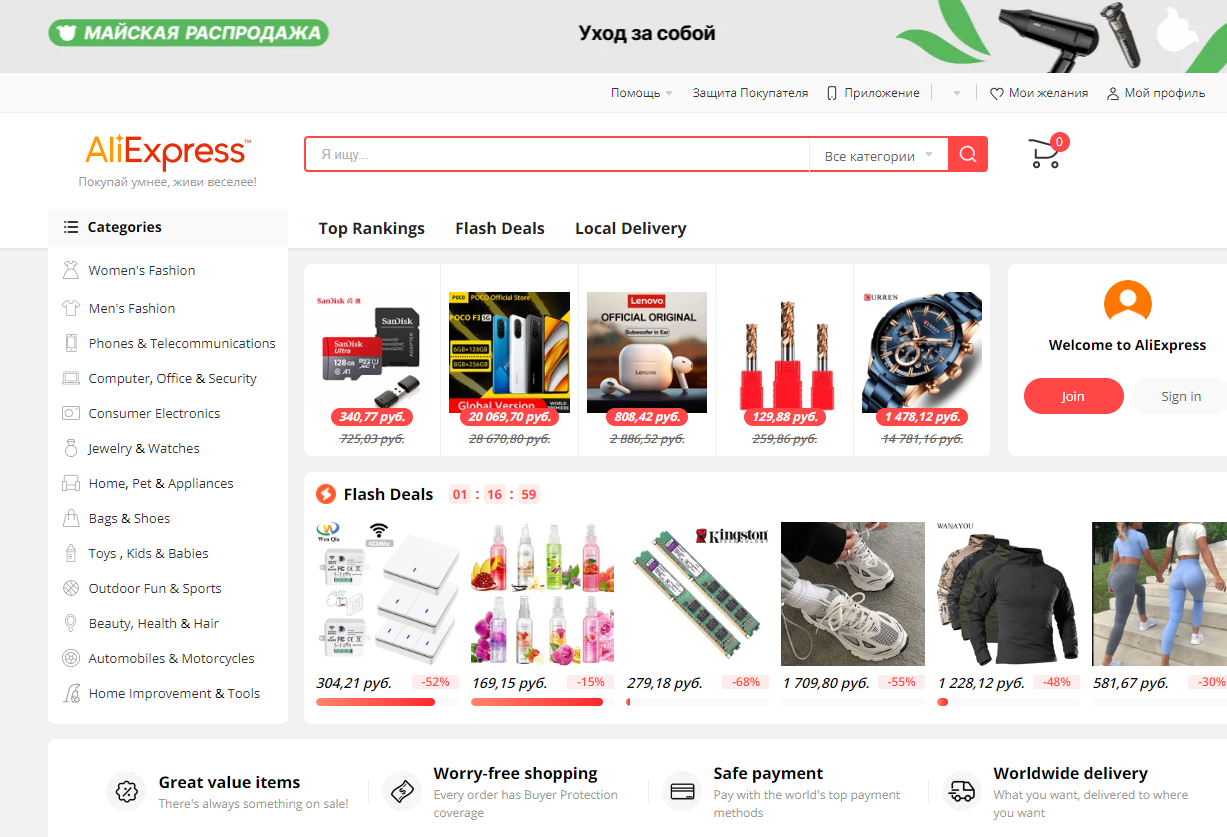Click the phone icon beside Приложение

[x=832, y=93]
